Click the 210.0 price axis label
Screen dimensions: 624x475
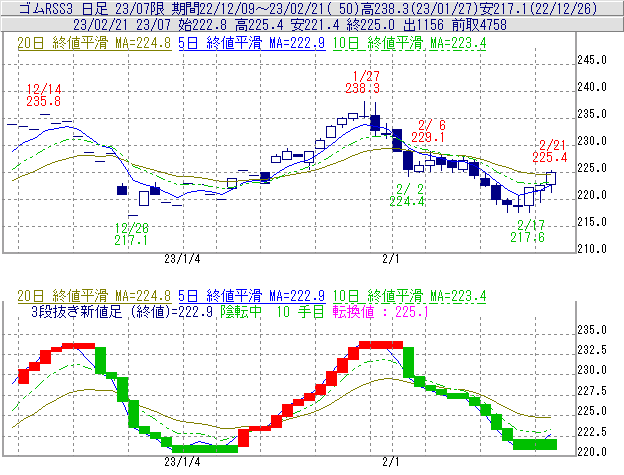(592, 249)
